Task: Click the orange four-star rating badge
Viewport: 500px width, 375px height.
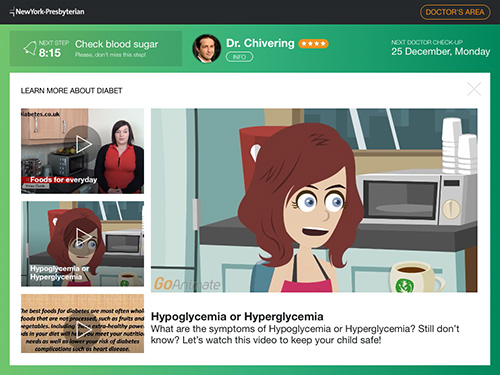Action: (313, 43)
